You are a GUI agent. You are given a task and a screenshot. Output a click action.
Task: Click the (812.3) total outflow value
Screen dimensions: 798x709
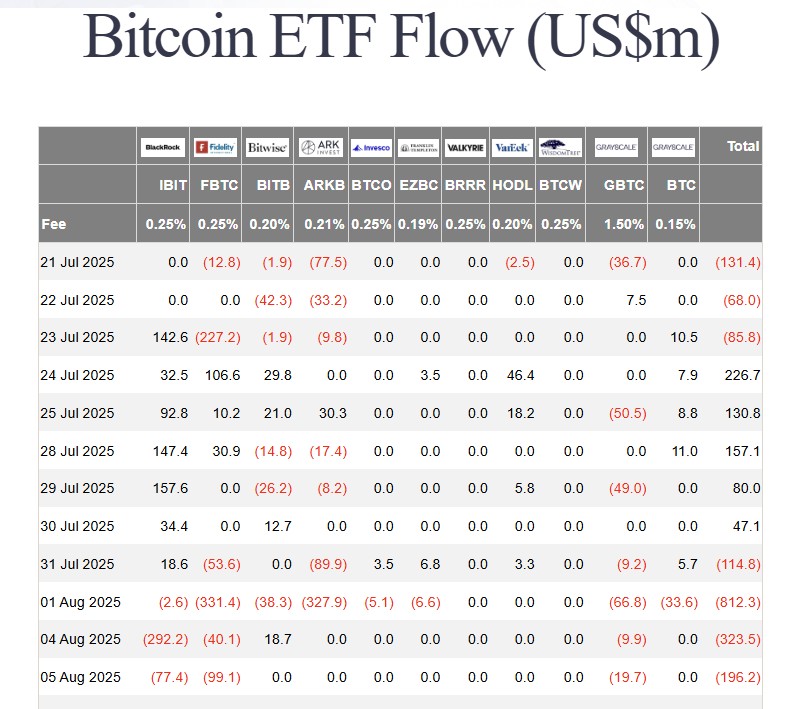pyautogui.click(x=737, y=602)
